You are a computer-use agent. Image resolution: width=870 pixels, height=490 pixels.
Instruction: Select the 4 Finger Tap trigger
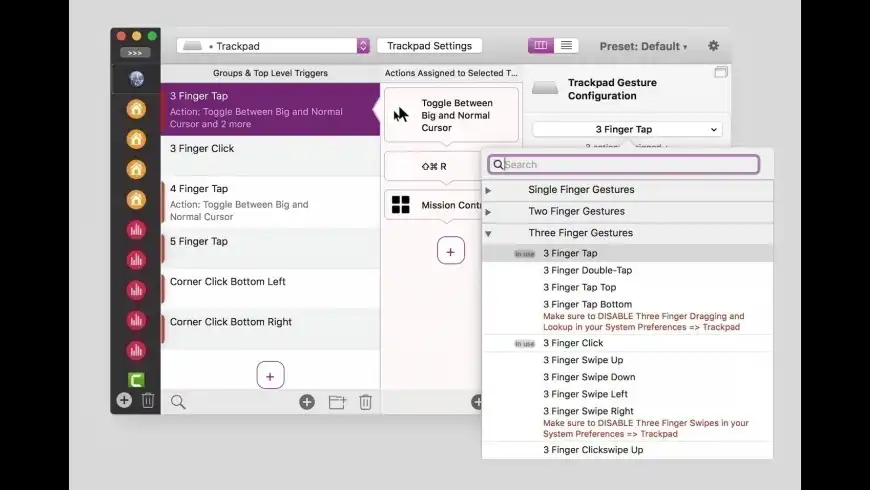[x=270, y=202]
